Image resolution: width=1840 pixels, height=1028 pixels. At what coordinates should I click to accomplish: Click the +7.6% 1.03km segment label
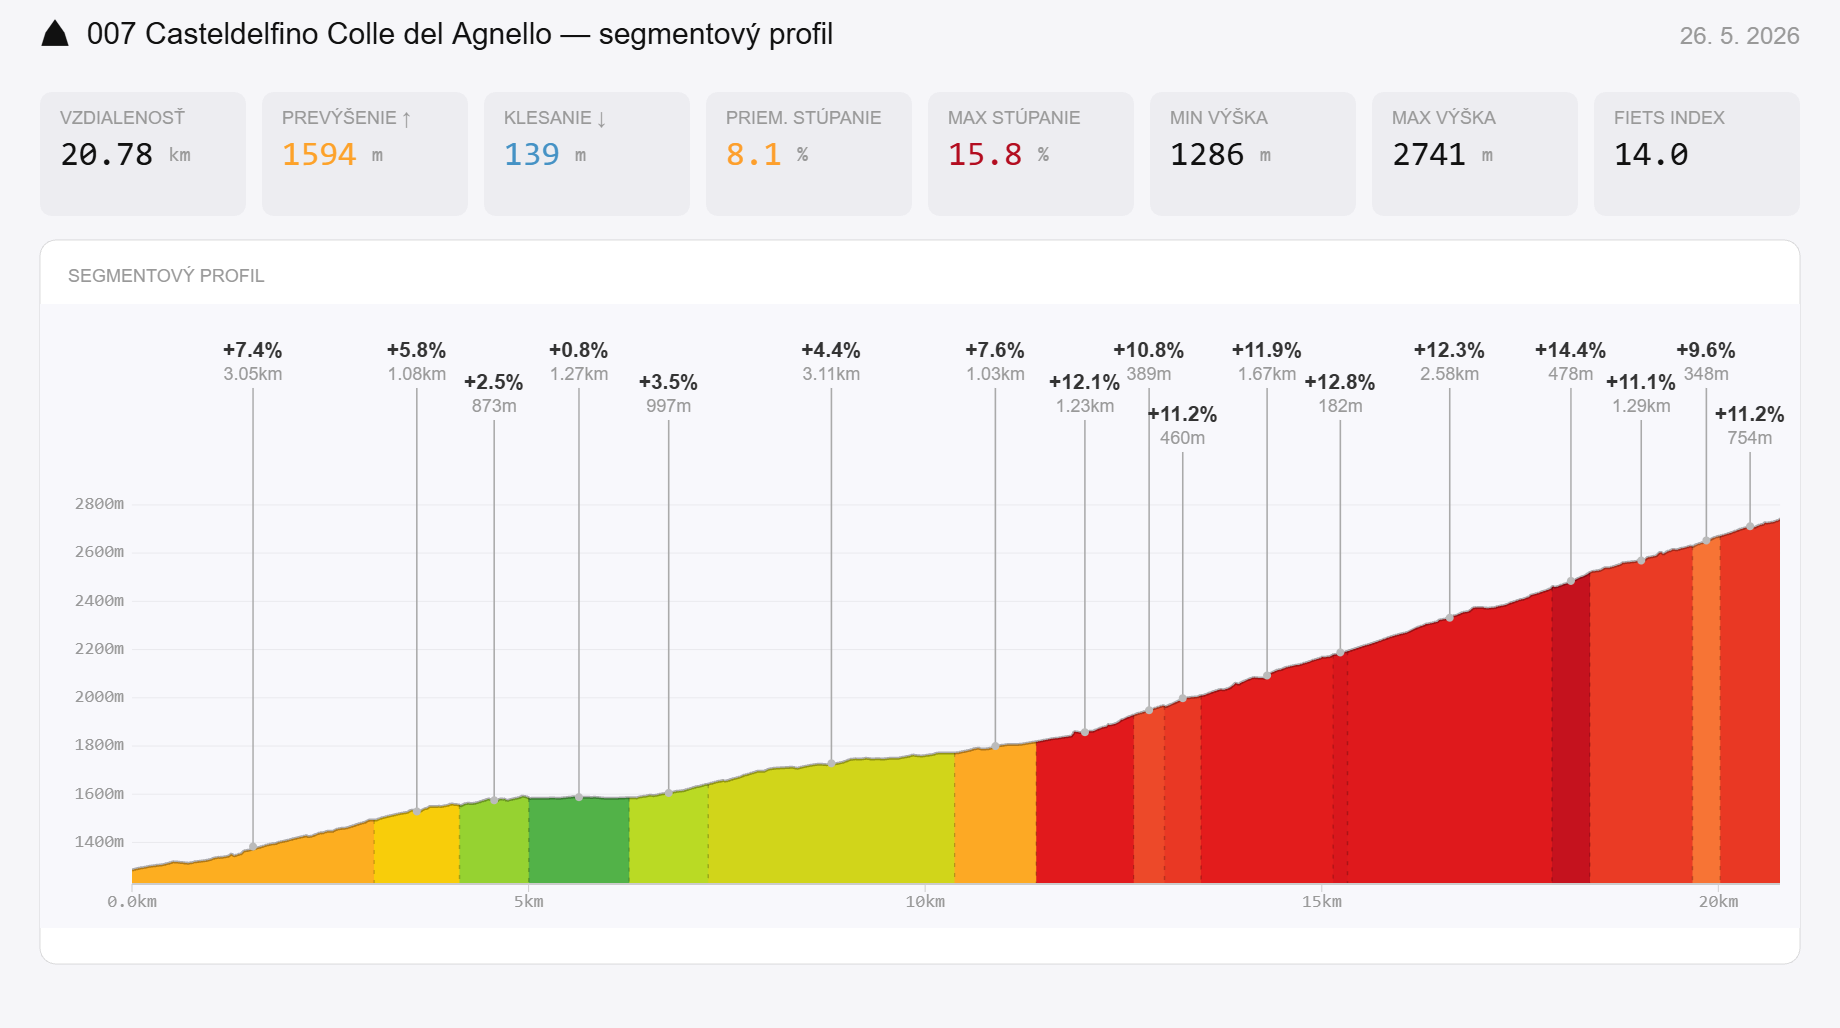[x=995, y=362]
